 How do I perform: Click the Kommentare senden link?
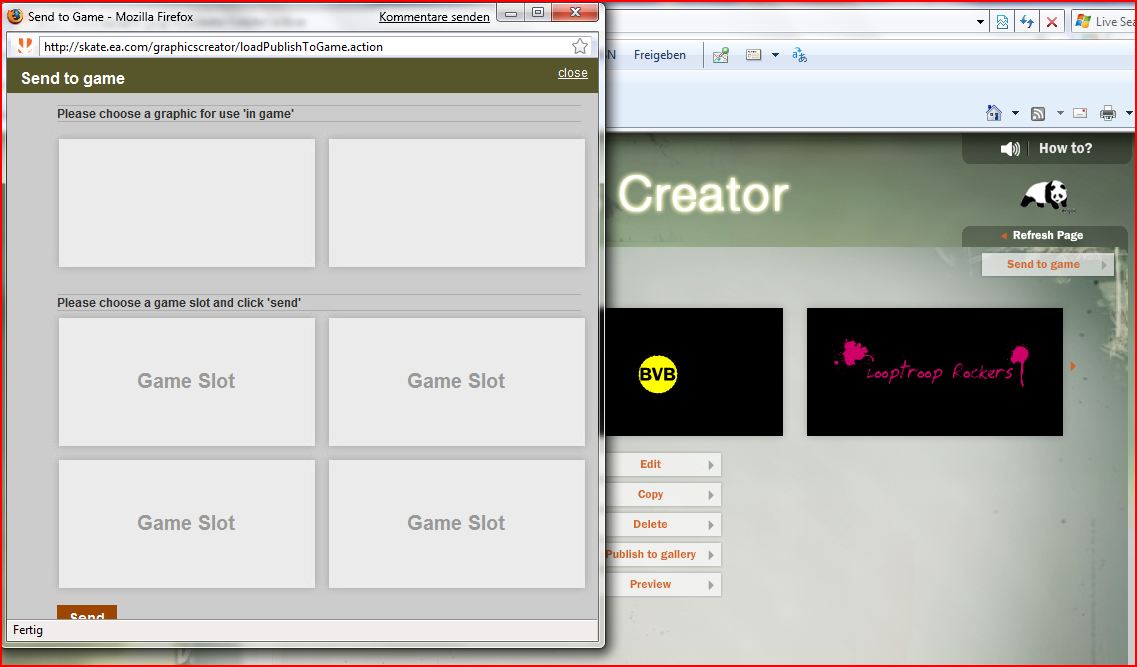[x=434, y=17]
